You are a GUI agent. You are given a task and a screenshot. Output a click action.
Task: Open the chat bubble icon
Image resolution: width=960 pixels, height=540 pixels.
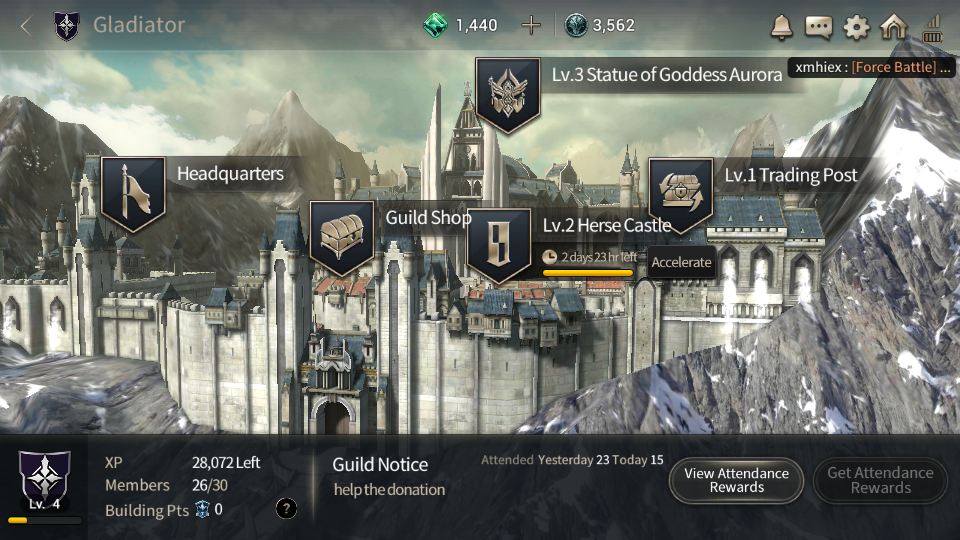[x=819, y=27]
